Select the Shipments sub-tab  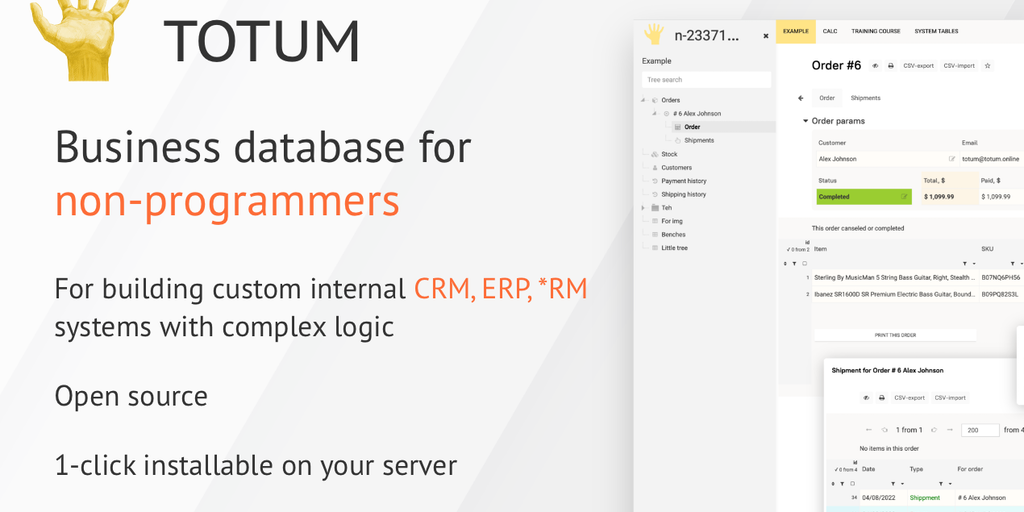(865, 98)
